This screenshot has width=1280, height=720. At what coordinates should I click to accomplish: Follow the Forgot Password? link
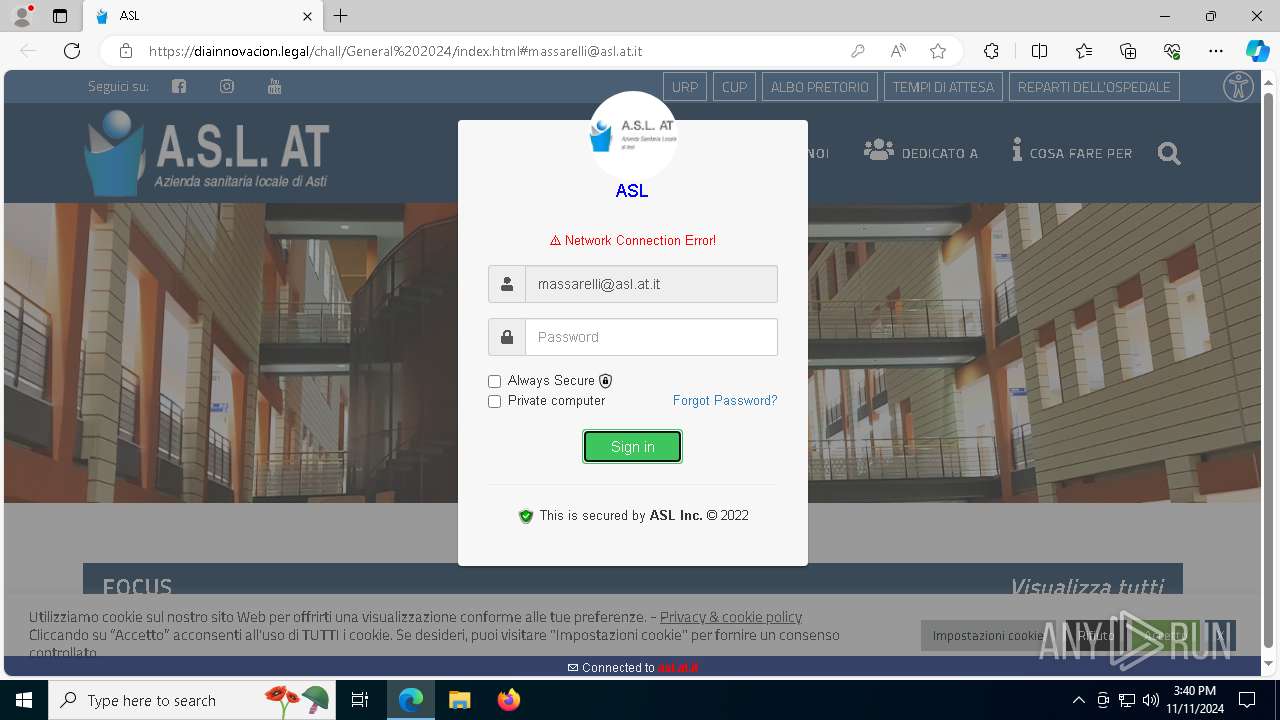[x=725, y=400]
